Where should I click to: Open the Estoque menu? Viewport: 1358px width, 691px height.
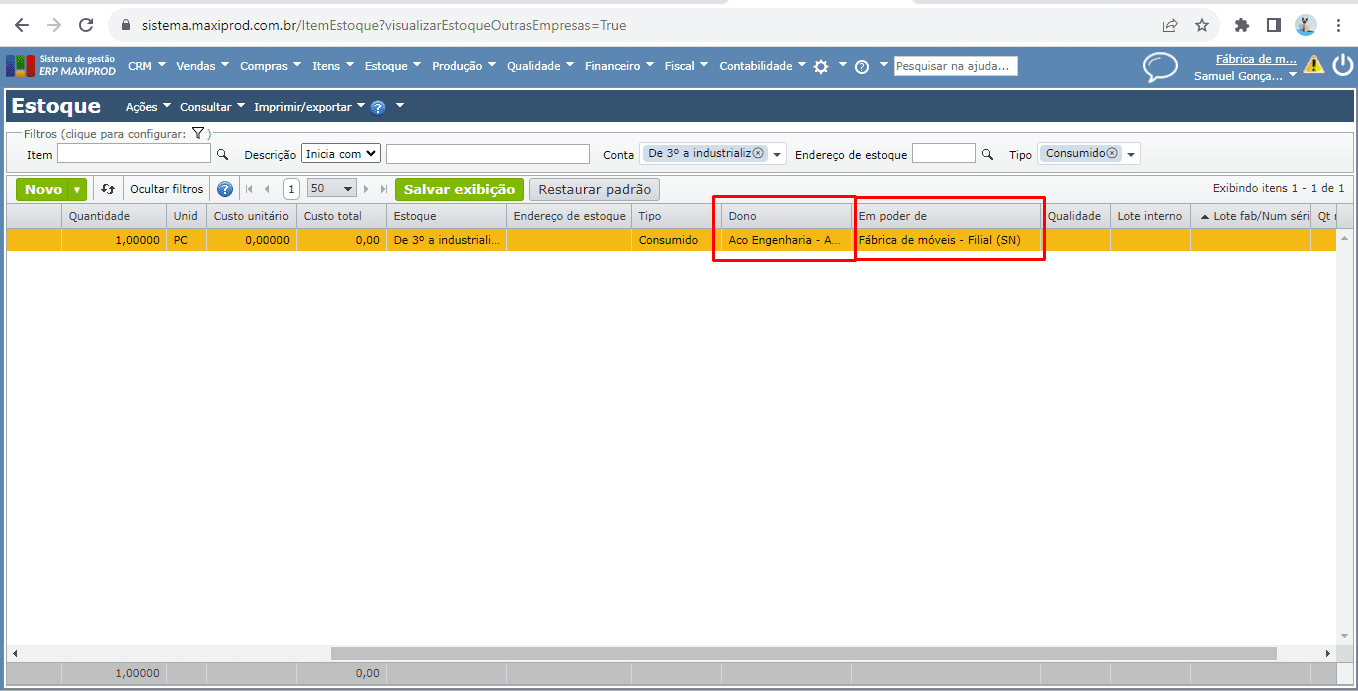click(392, 66)
